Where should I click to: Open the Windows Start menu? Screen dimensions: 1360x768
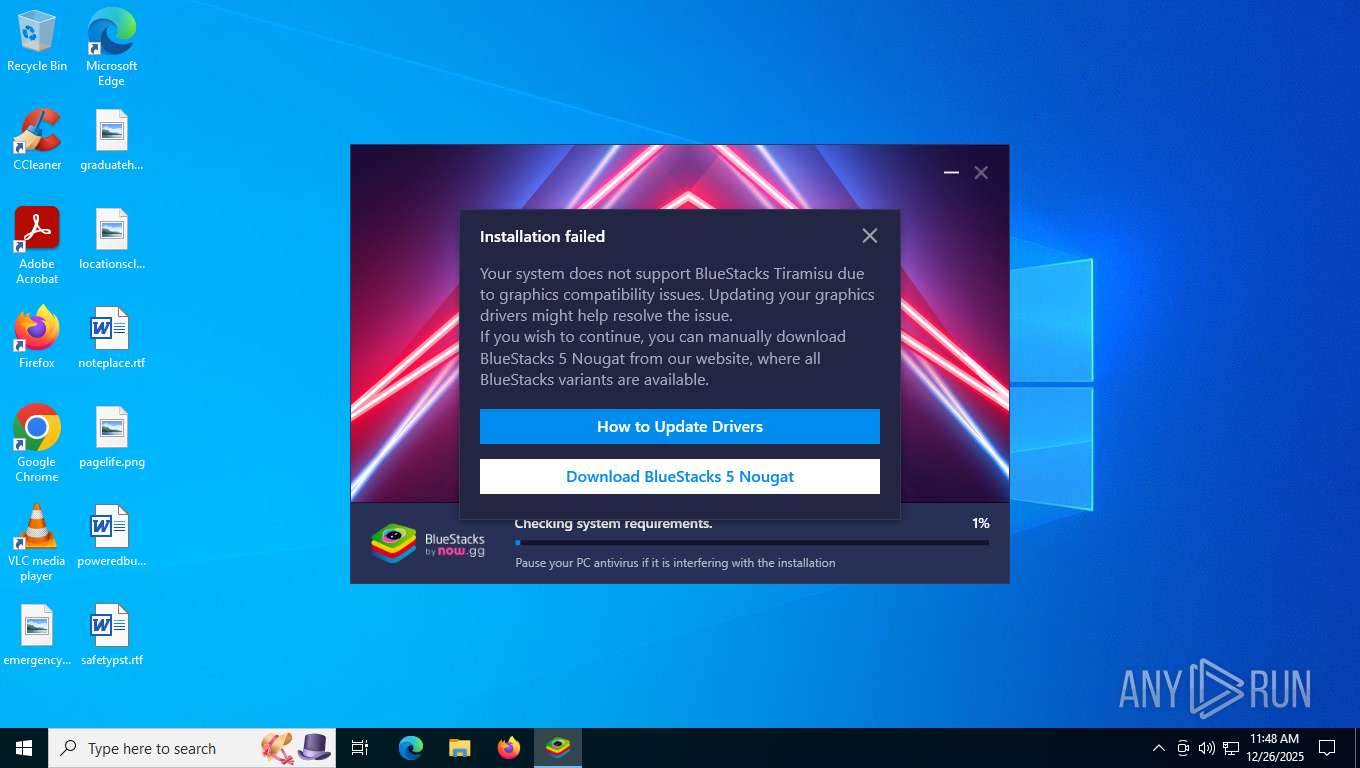pyautogui.click(x=24, y=748)
